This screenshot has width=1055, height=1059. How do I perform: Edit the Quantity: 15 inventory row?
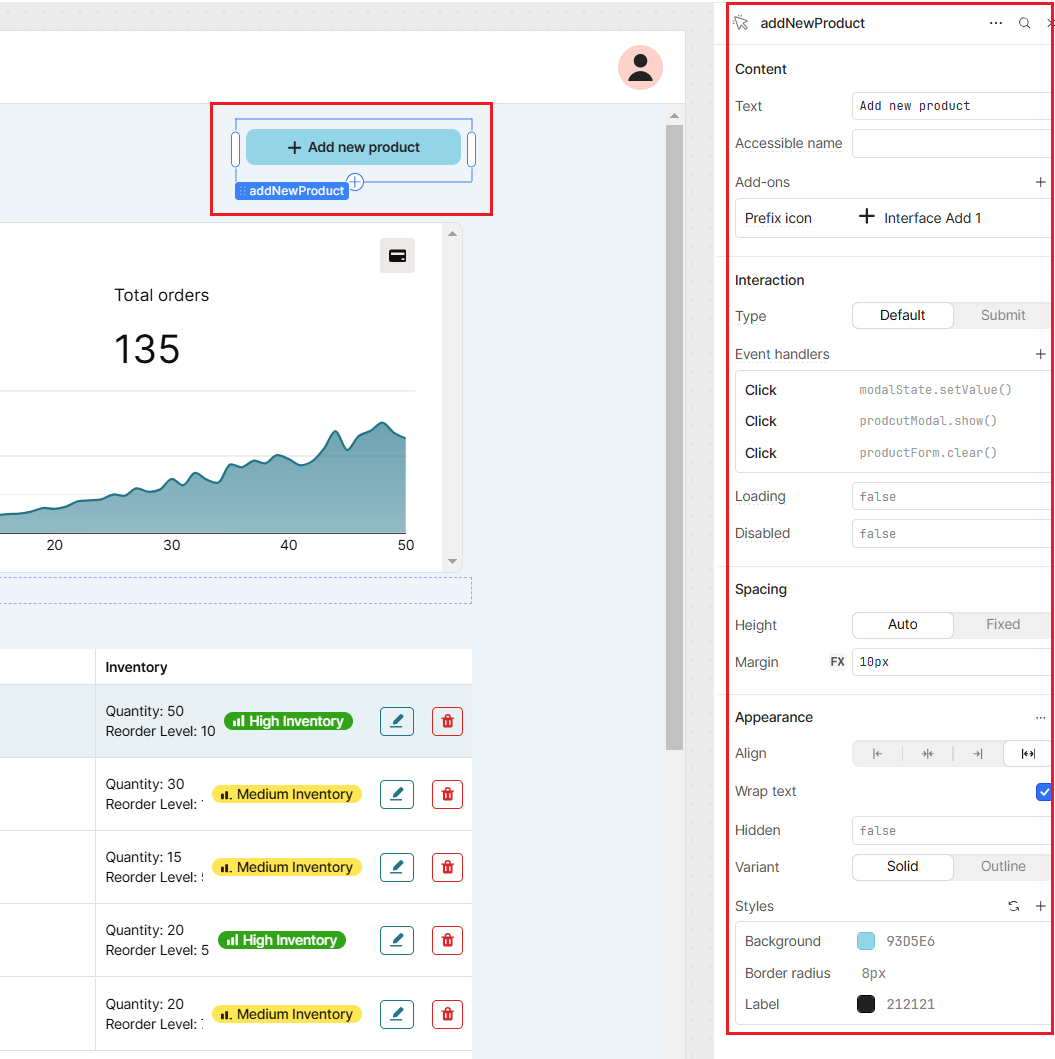click(396, 867)
